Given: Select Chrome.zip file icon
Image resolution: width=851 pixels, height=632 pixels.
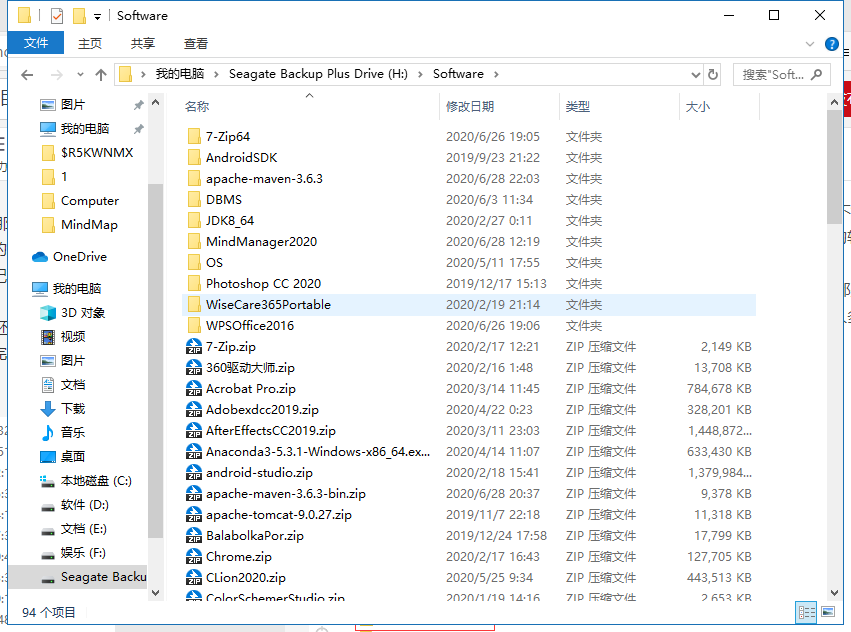Looking at the screenshot, I should pyautogui.click(x=194, y=557).
